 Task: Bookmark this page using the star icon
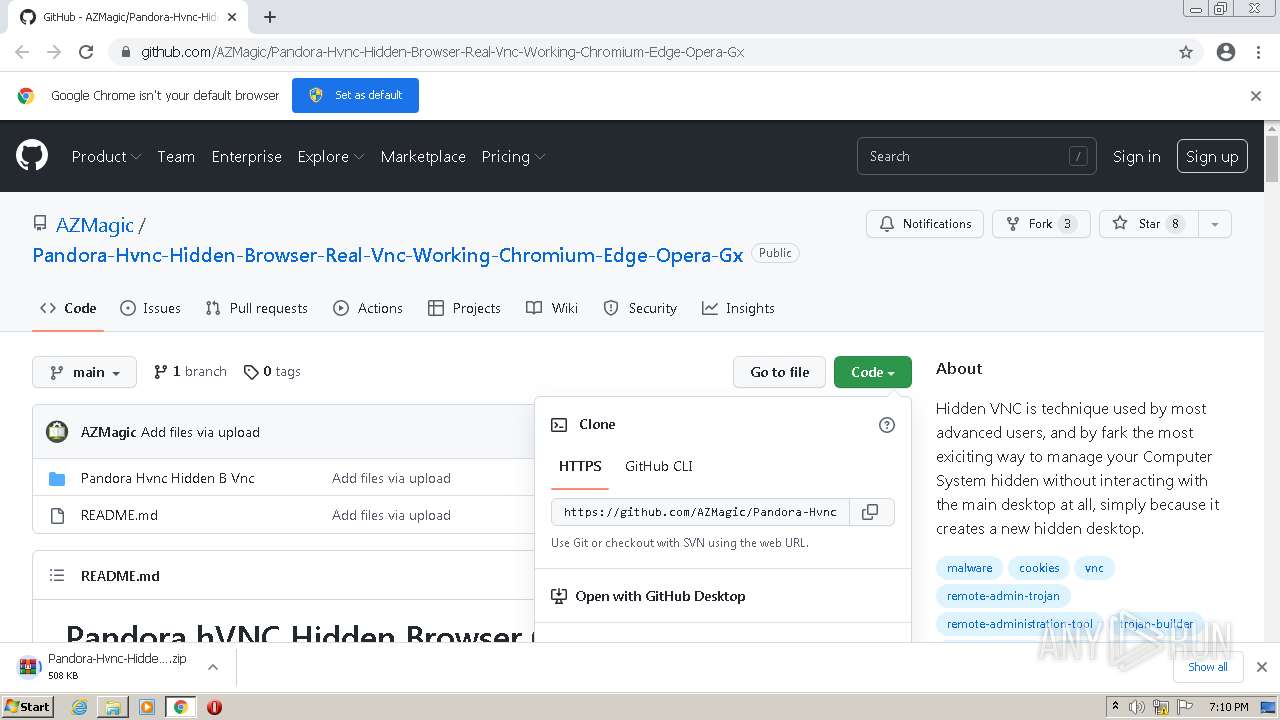[x=1186, y=52]
